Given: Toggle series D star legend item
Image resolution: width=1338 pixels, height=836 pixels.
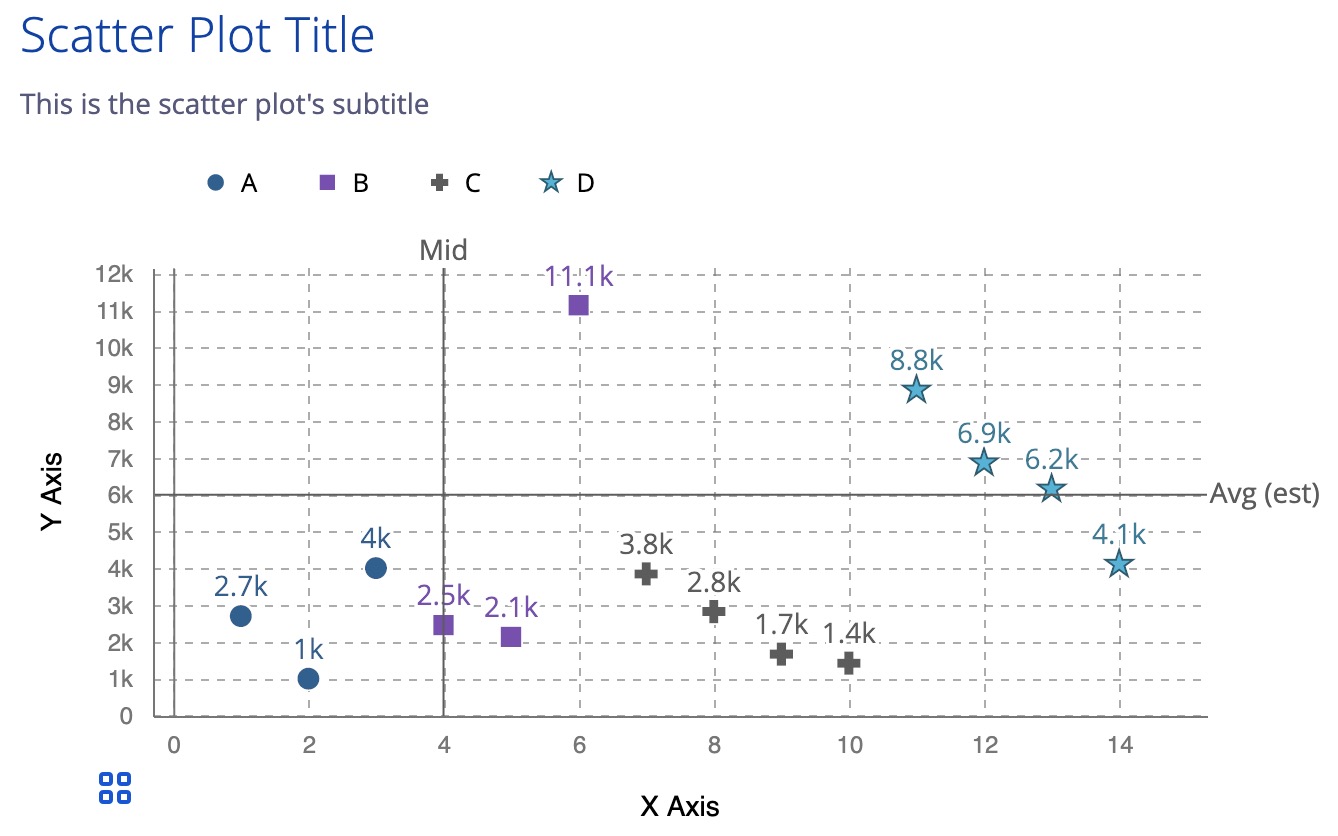Looking at the screenshot, I should tap(567, 183).
